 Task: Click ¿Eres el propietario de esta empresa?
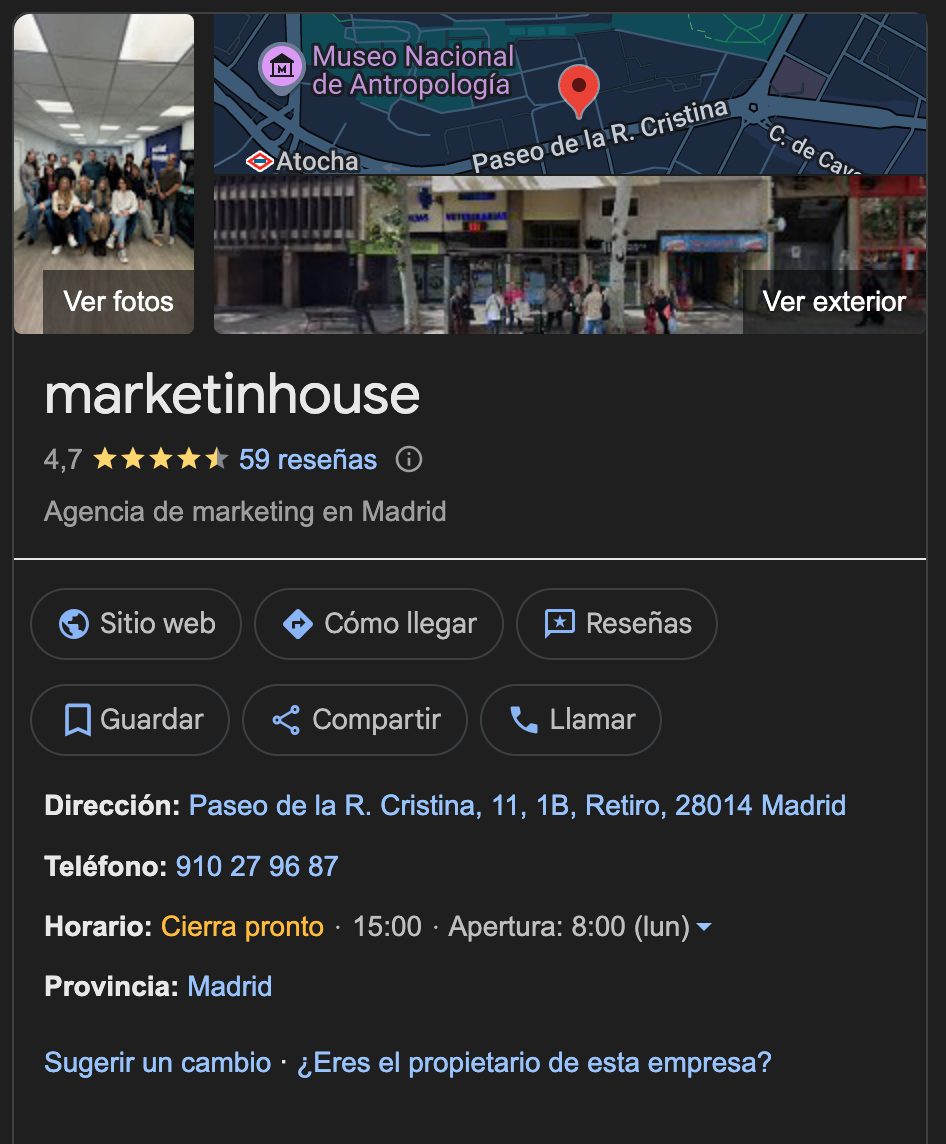click(x=534, y=1062)
